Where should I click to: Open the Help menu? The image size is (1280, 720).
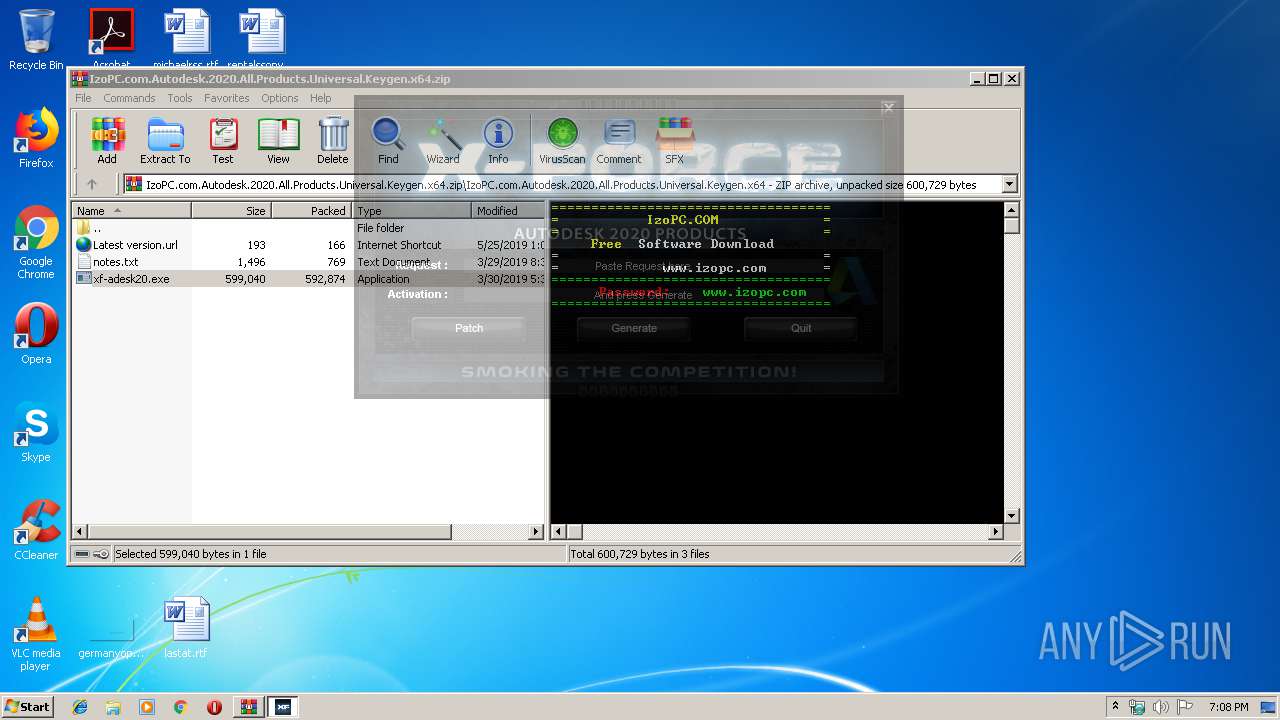(x=320, y=98)
